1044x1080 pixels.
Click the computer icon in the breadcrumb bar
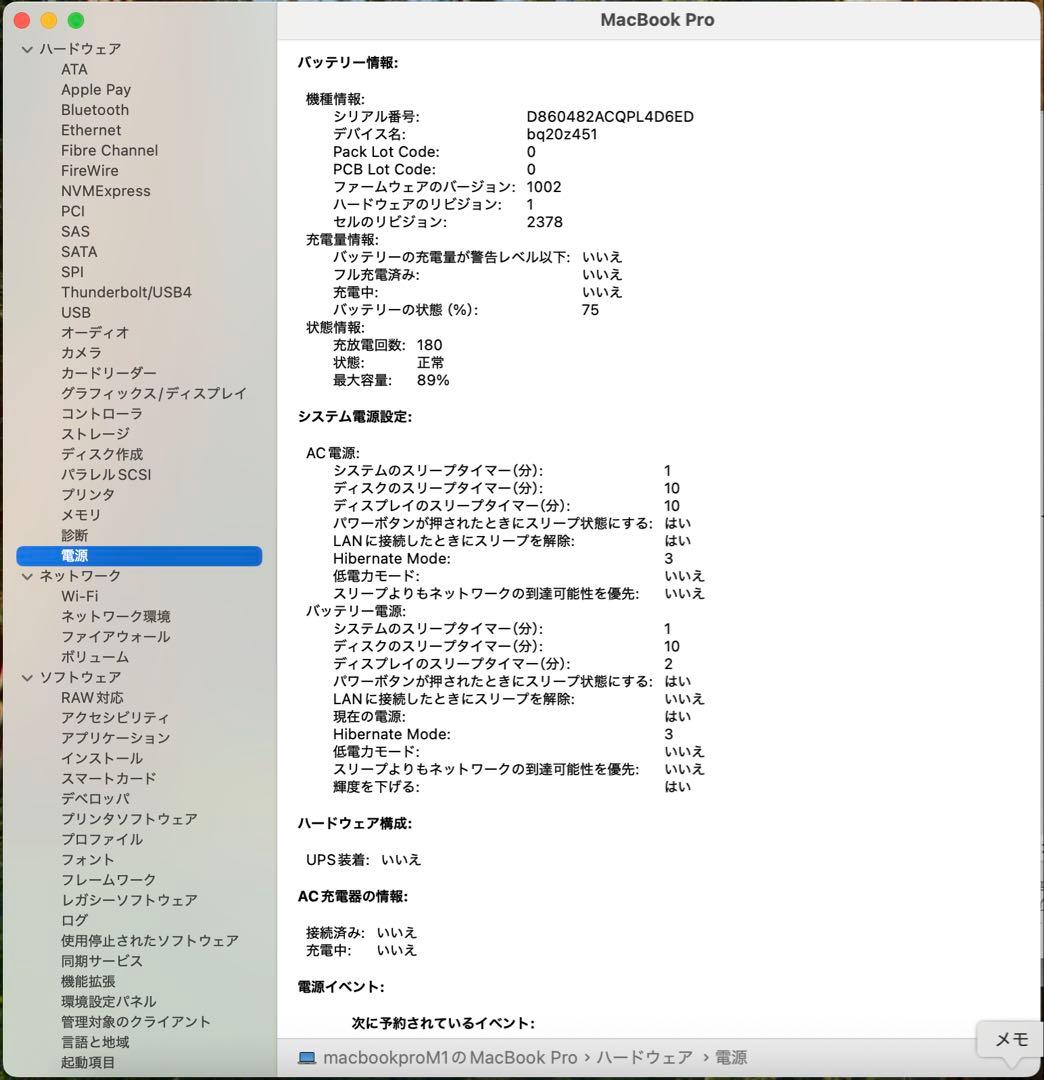click(307, 1057)
